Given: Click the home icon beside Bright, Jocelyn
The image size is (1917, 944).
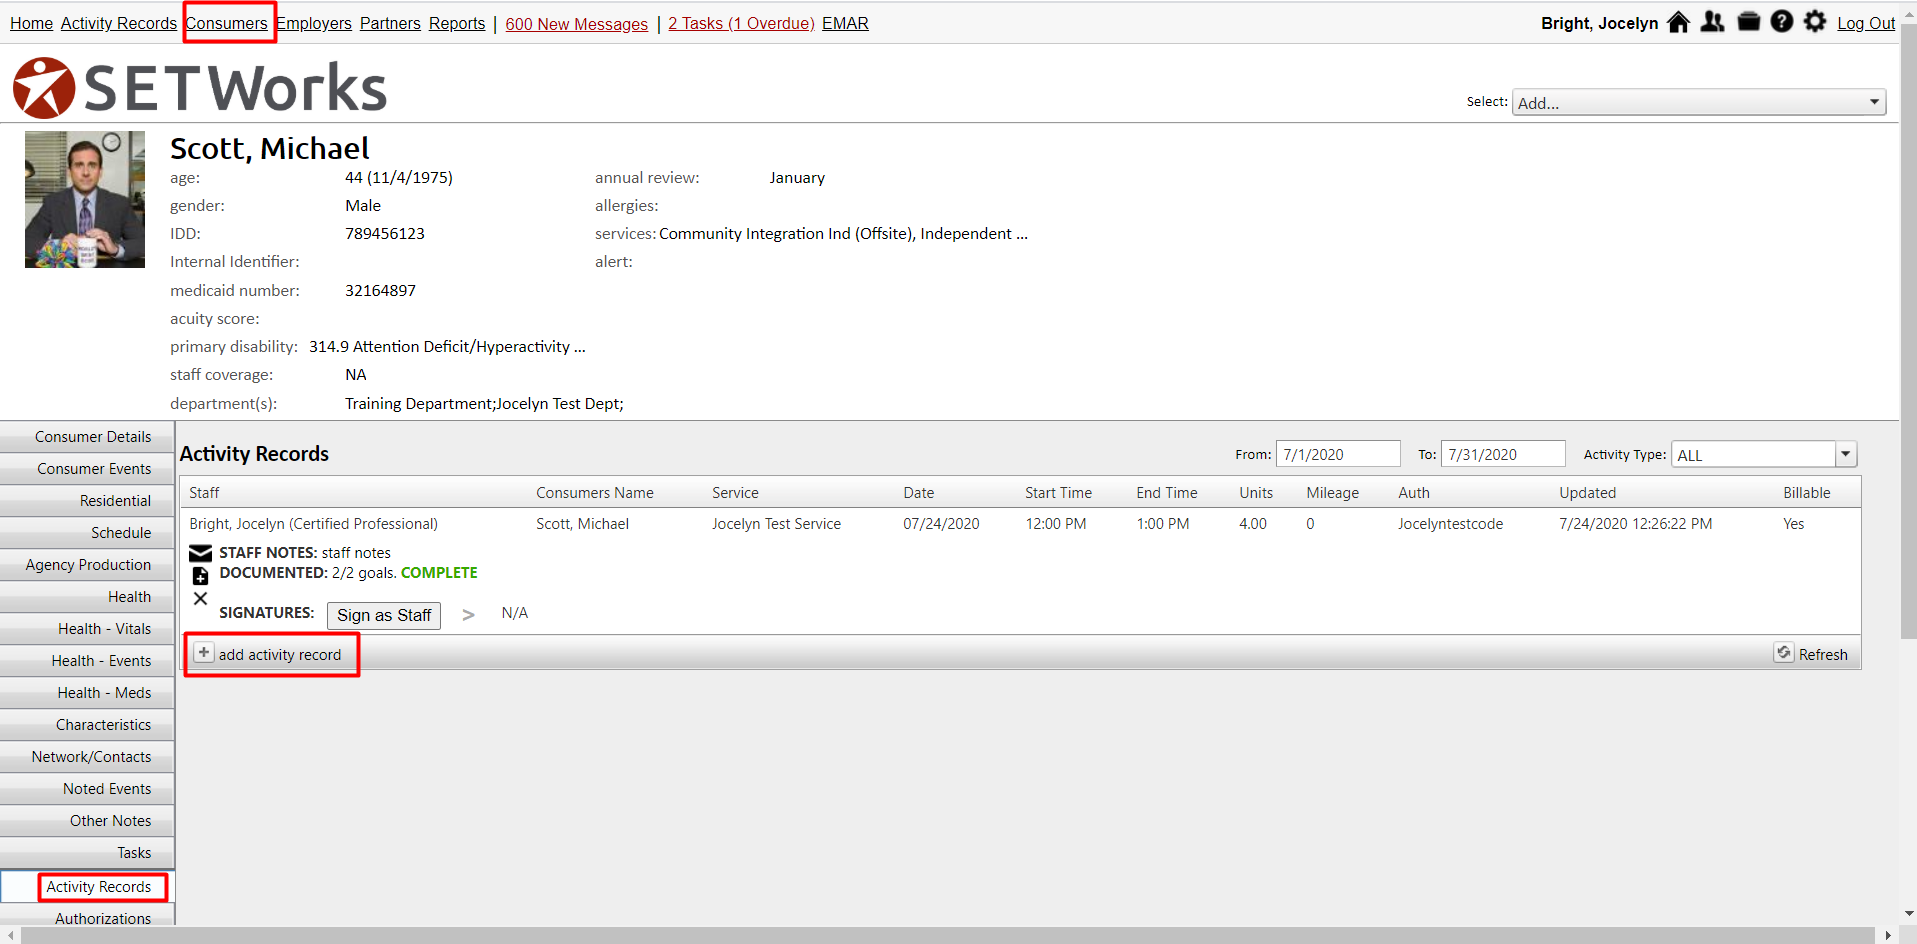Looking at the screenshot, I should tap(1679, 22).
